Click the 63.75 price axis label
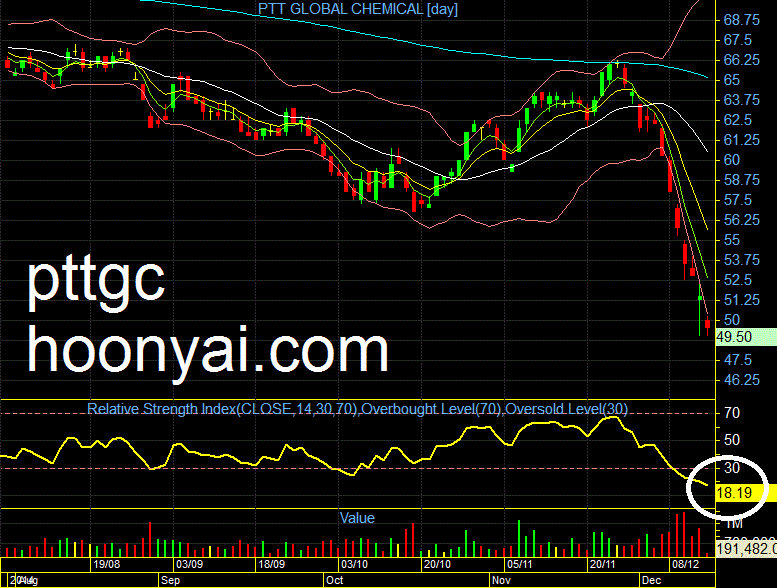Image resolution: width=777 pixels, height=588 pixels. [741, 100]
